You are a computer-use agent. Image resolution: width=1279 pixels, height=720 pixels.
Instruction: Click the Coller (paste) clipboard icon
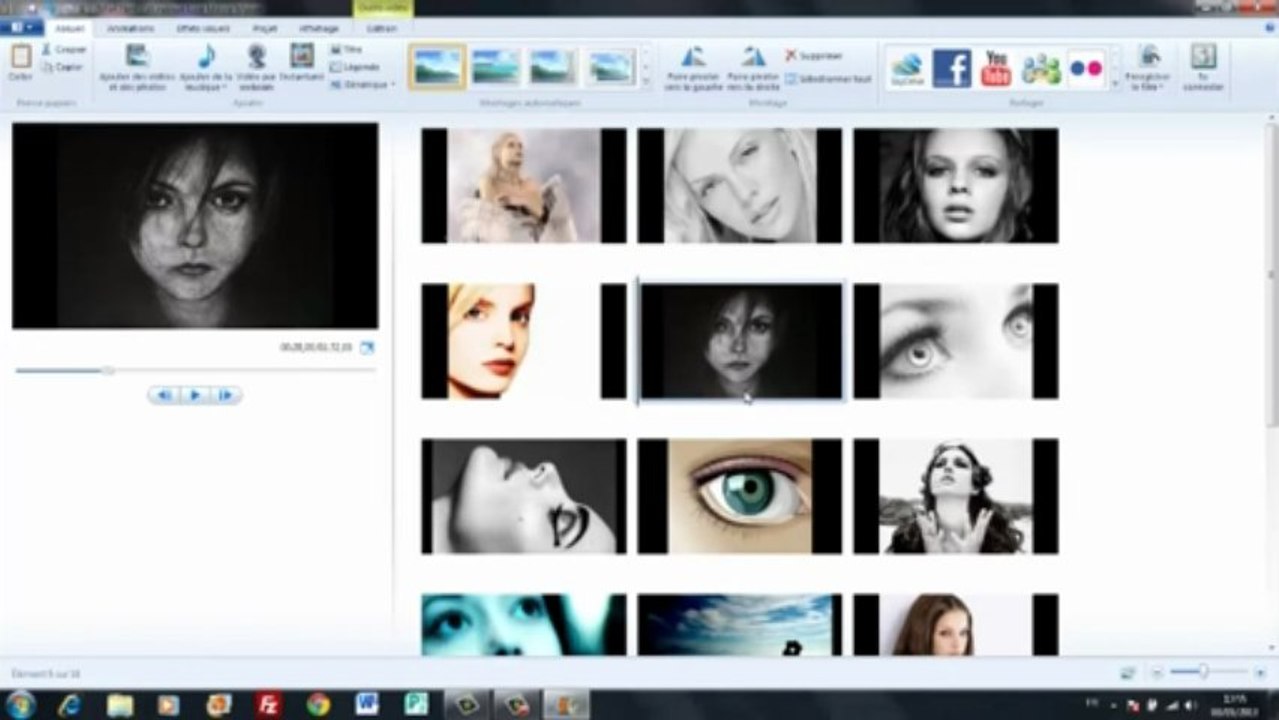coord(20,61)
